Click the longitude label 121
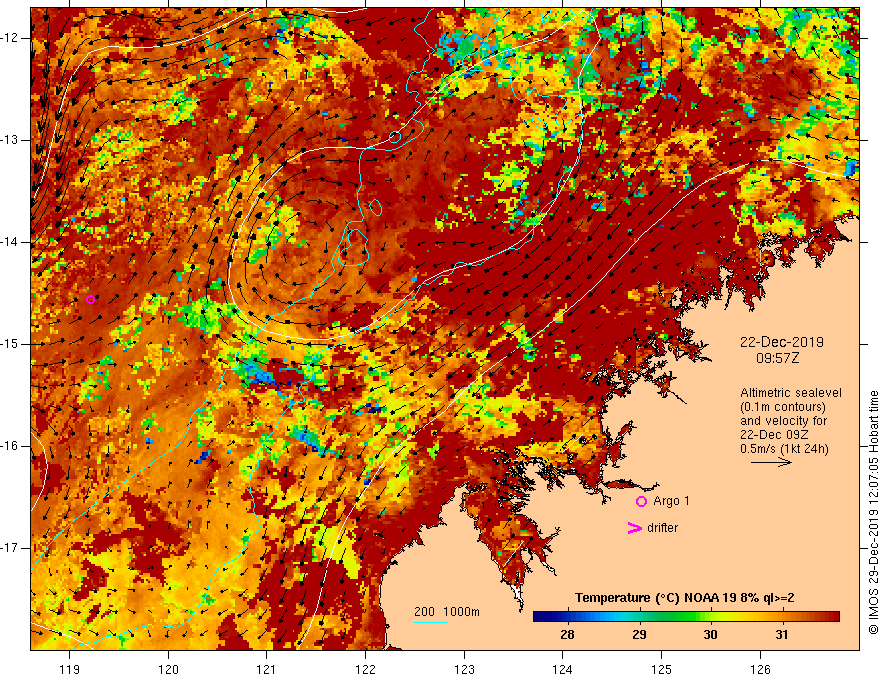The width and height of the screenshot is (880, 680). (267, 669)
